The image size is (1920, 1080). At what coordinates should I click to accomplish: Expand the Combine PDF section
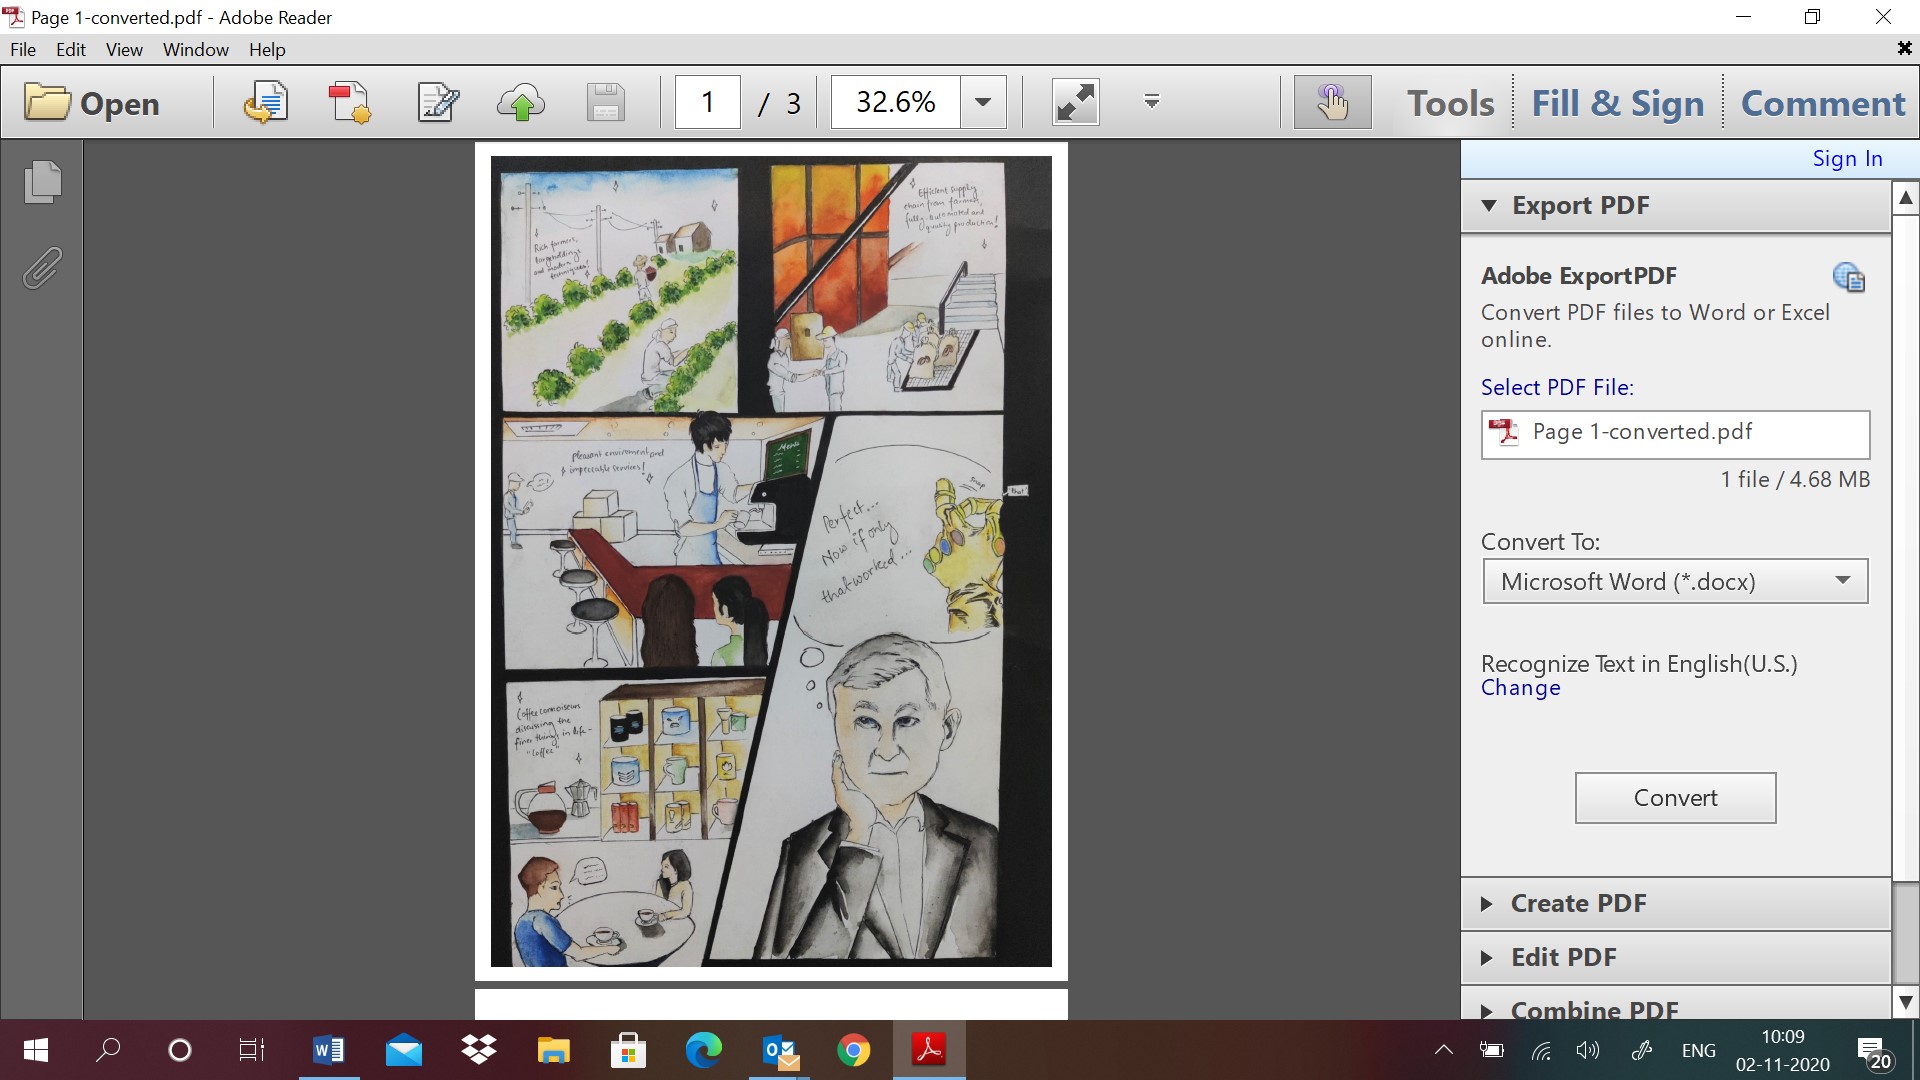pyautogui.click(x=1676, y=1006)
